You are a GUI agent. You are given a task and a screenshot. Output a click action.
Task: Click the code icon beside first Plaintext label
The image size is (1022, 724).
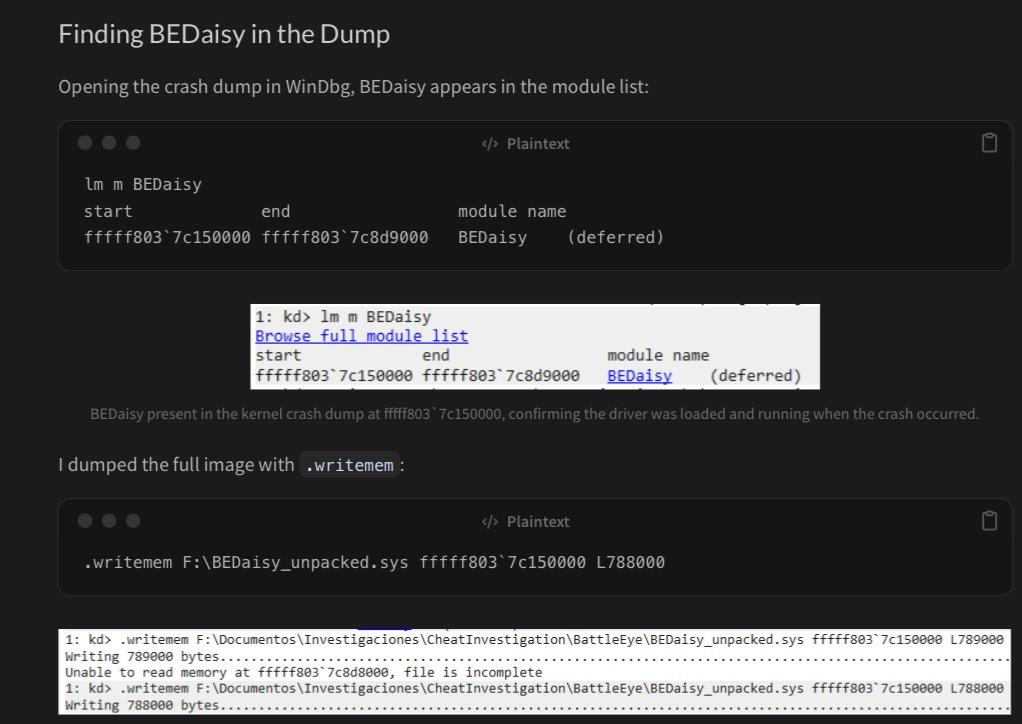pos(489,144)
